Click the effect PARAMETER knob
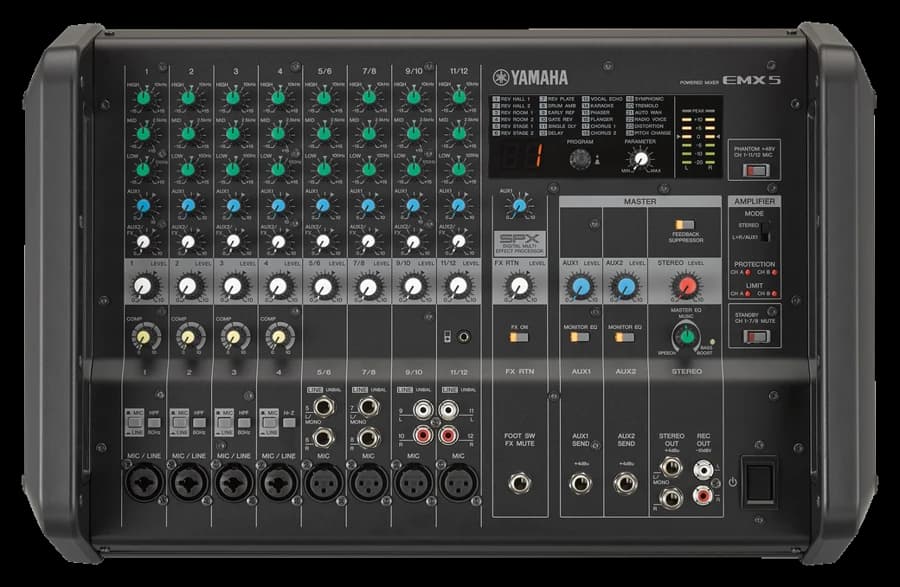Image resolution: width=900 pixels, height=587 pixels. 641,159
